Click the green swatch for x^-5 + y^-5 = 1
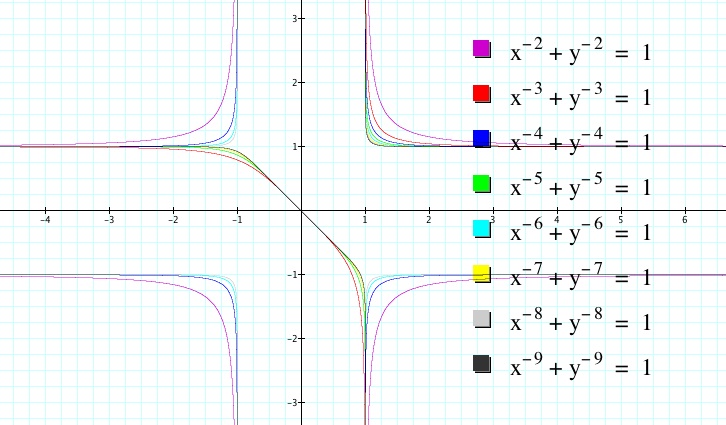Screen dimensions: 726x425 (x=482, y=184)
